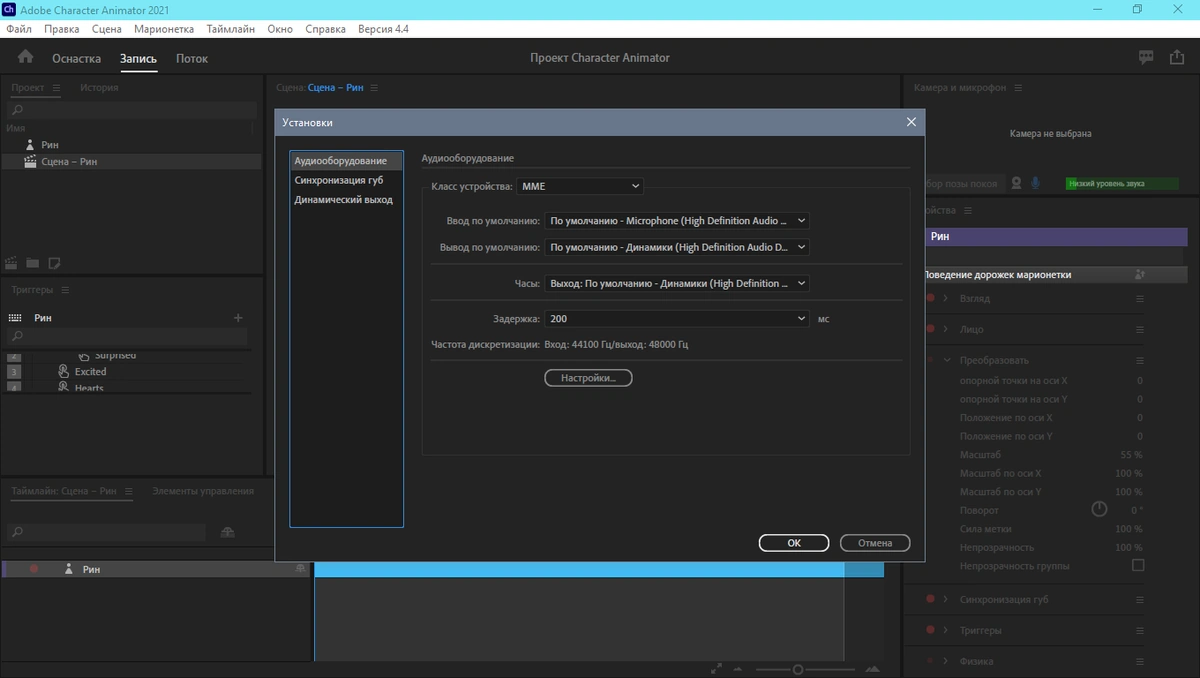Image resolution: width=1200 pixels, height=678 pixels.
Task: Click the new folder icon in the Project panel
Action: coord(33,263)
